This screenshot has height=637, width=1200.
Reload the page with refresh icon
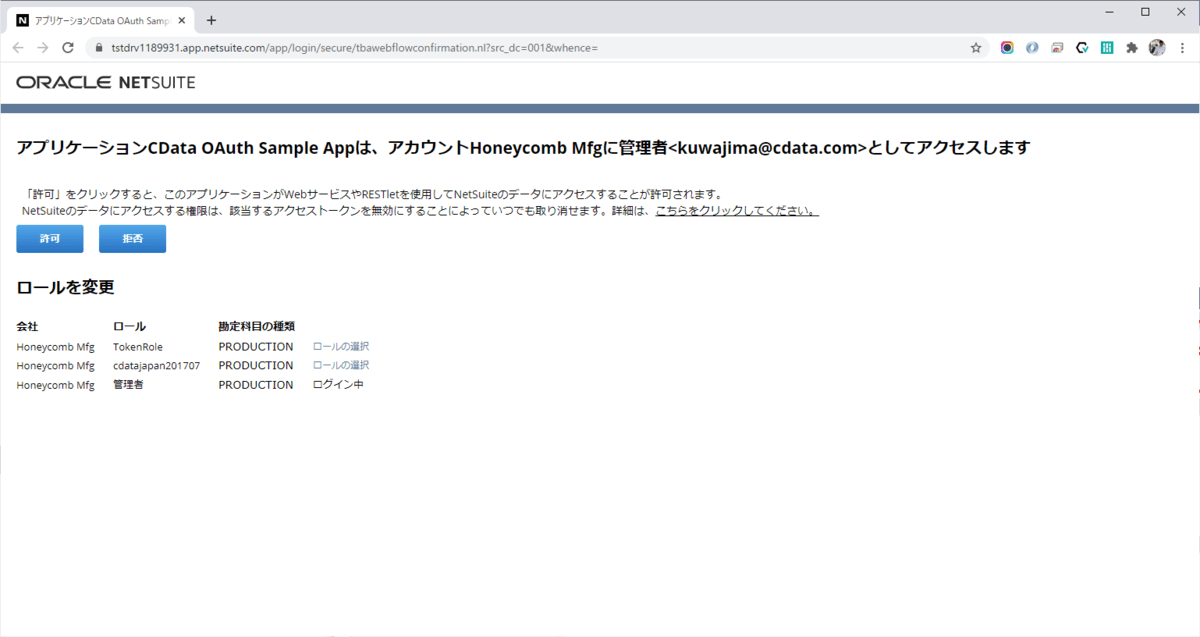coord(68,47)
